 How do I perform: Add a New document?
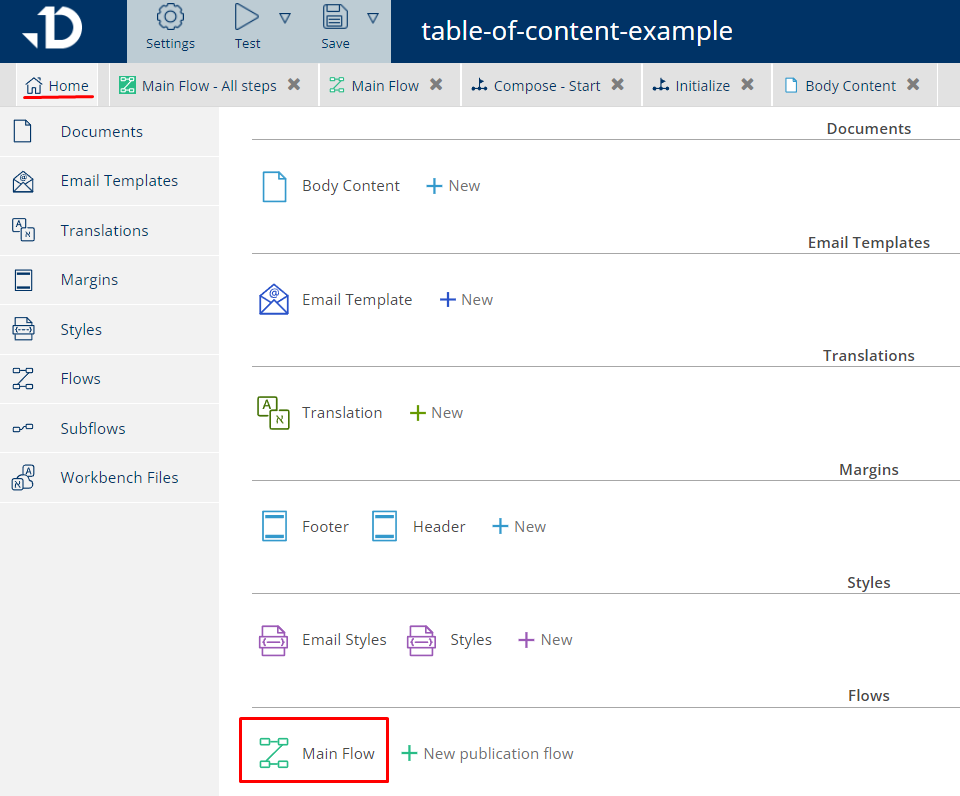(x=453, y=186)
